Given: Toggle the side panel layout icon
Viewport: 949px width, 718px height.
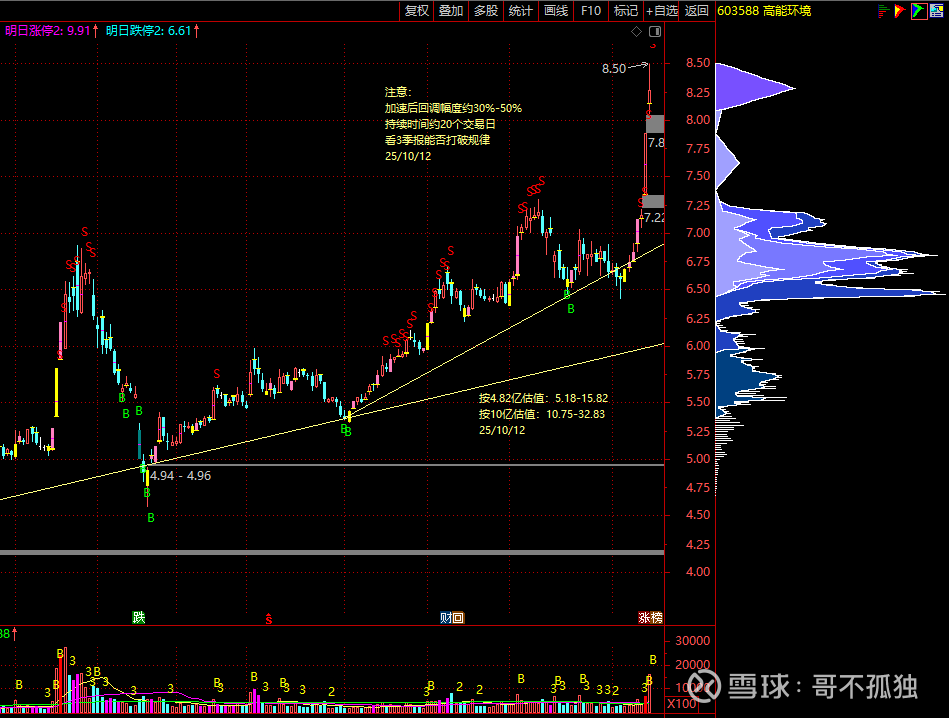Looking at the screenshot, I should (x=655, y=31).
